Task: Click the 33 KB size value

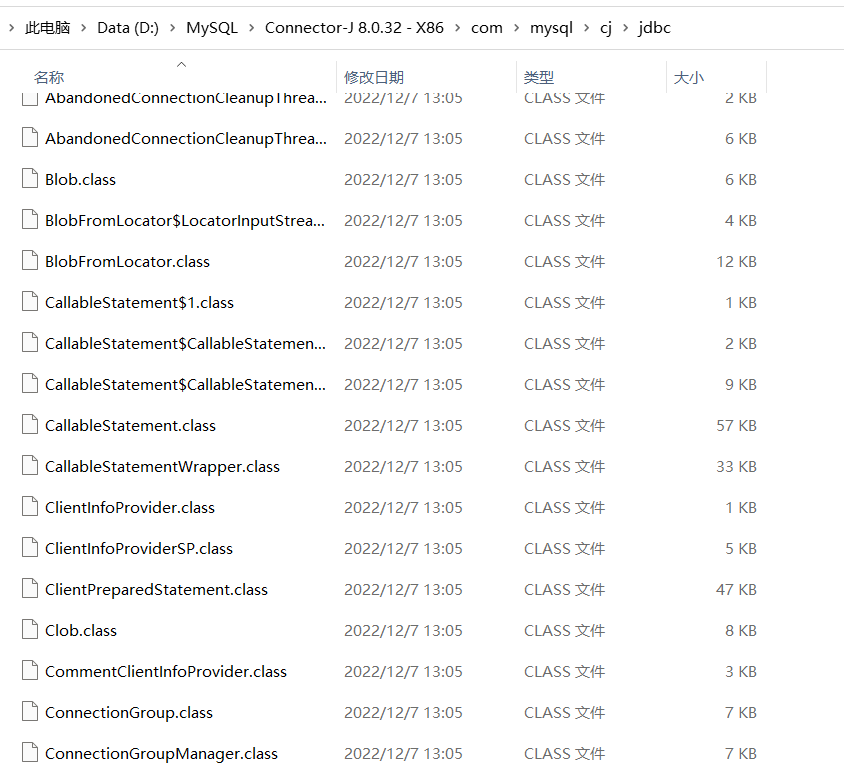Action: click(x=736, y=466)
